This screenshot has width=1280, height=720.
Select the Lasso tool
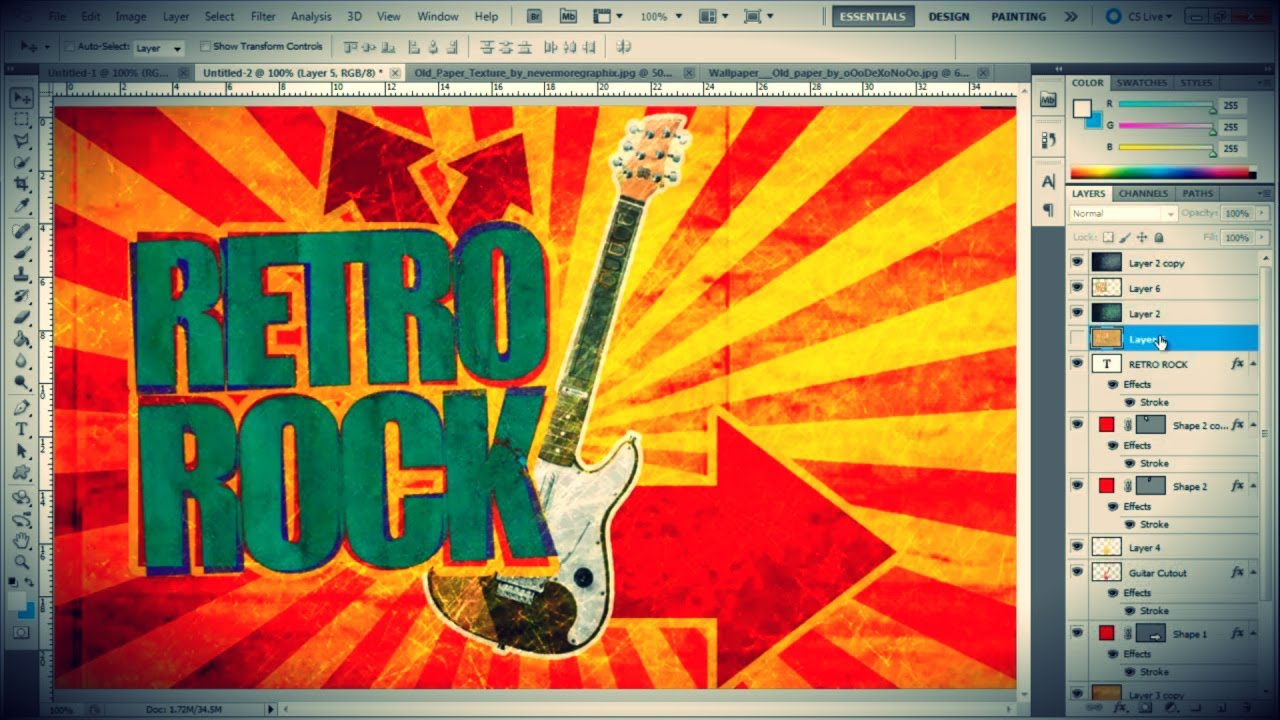[x=21, y=142]
